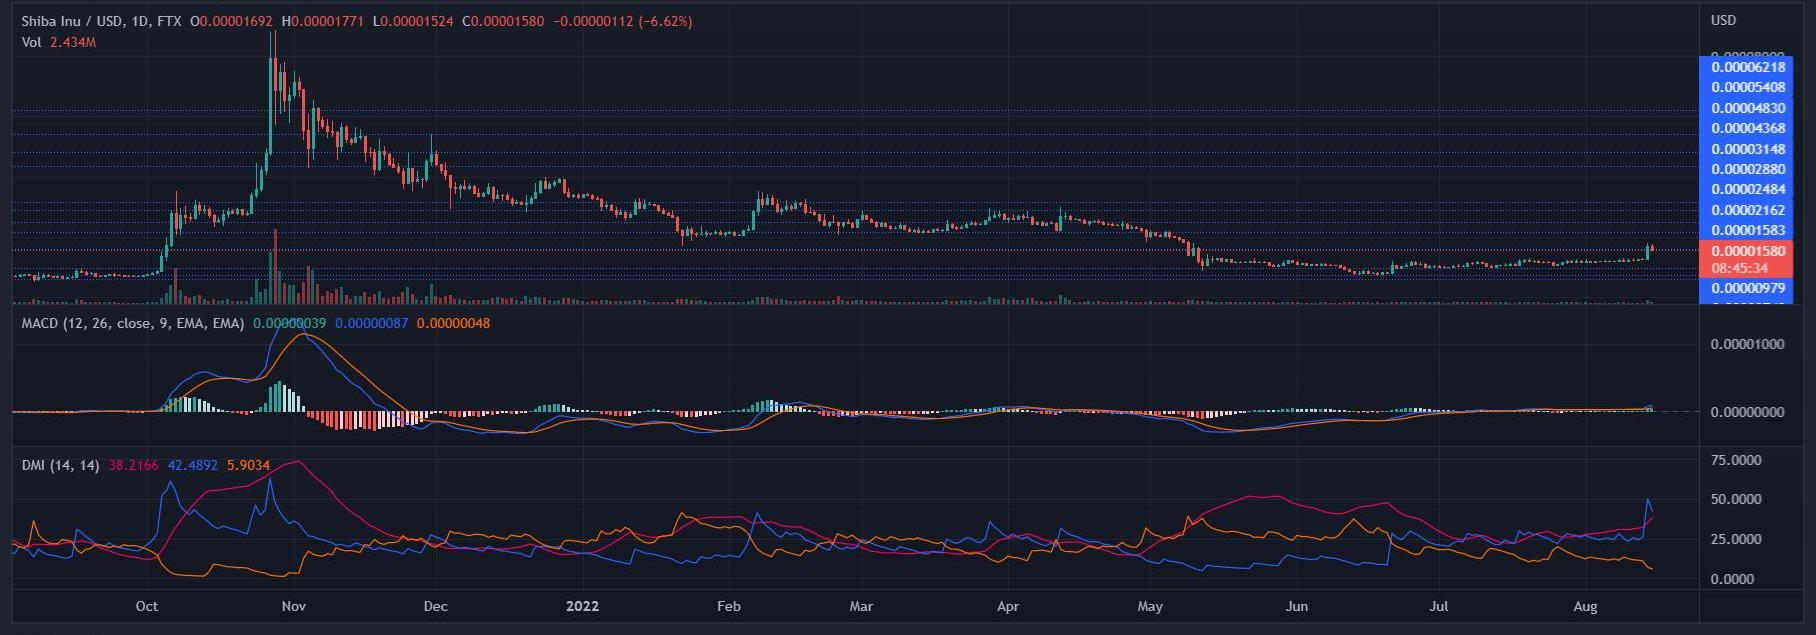Click the 0.00002162 price level label
Image resolution: width=1816 pixels, height=635 pixels.
coord(1747,210)
